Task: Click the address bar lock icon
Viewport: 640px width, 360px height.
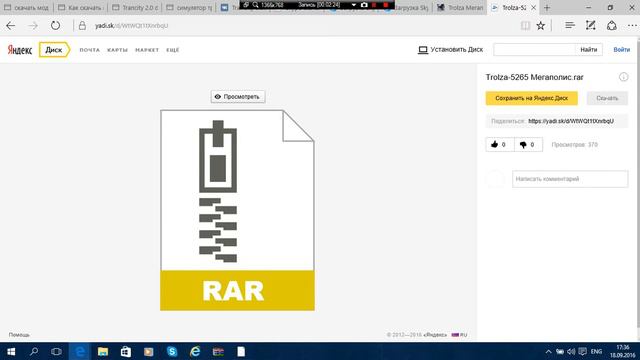Action: (82, 25)
